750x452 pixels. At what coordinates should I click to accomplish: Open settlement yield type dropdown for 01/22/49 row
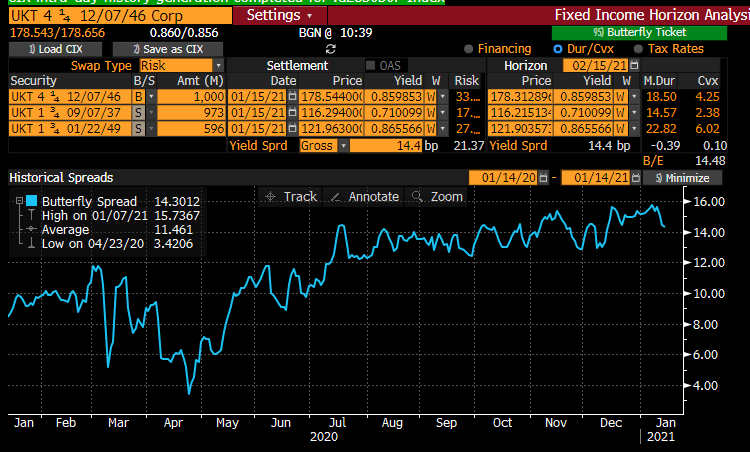(x=443, y=129)
